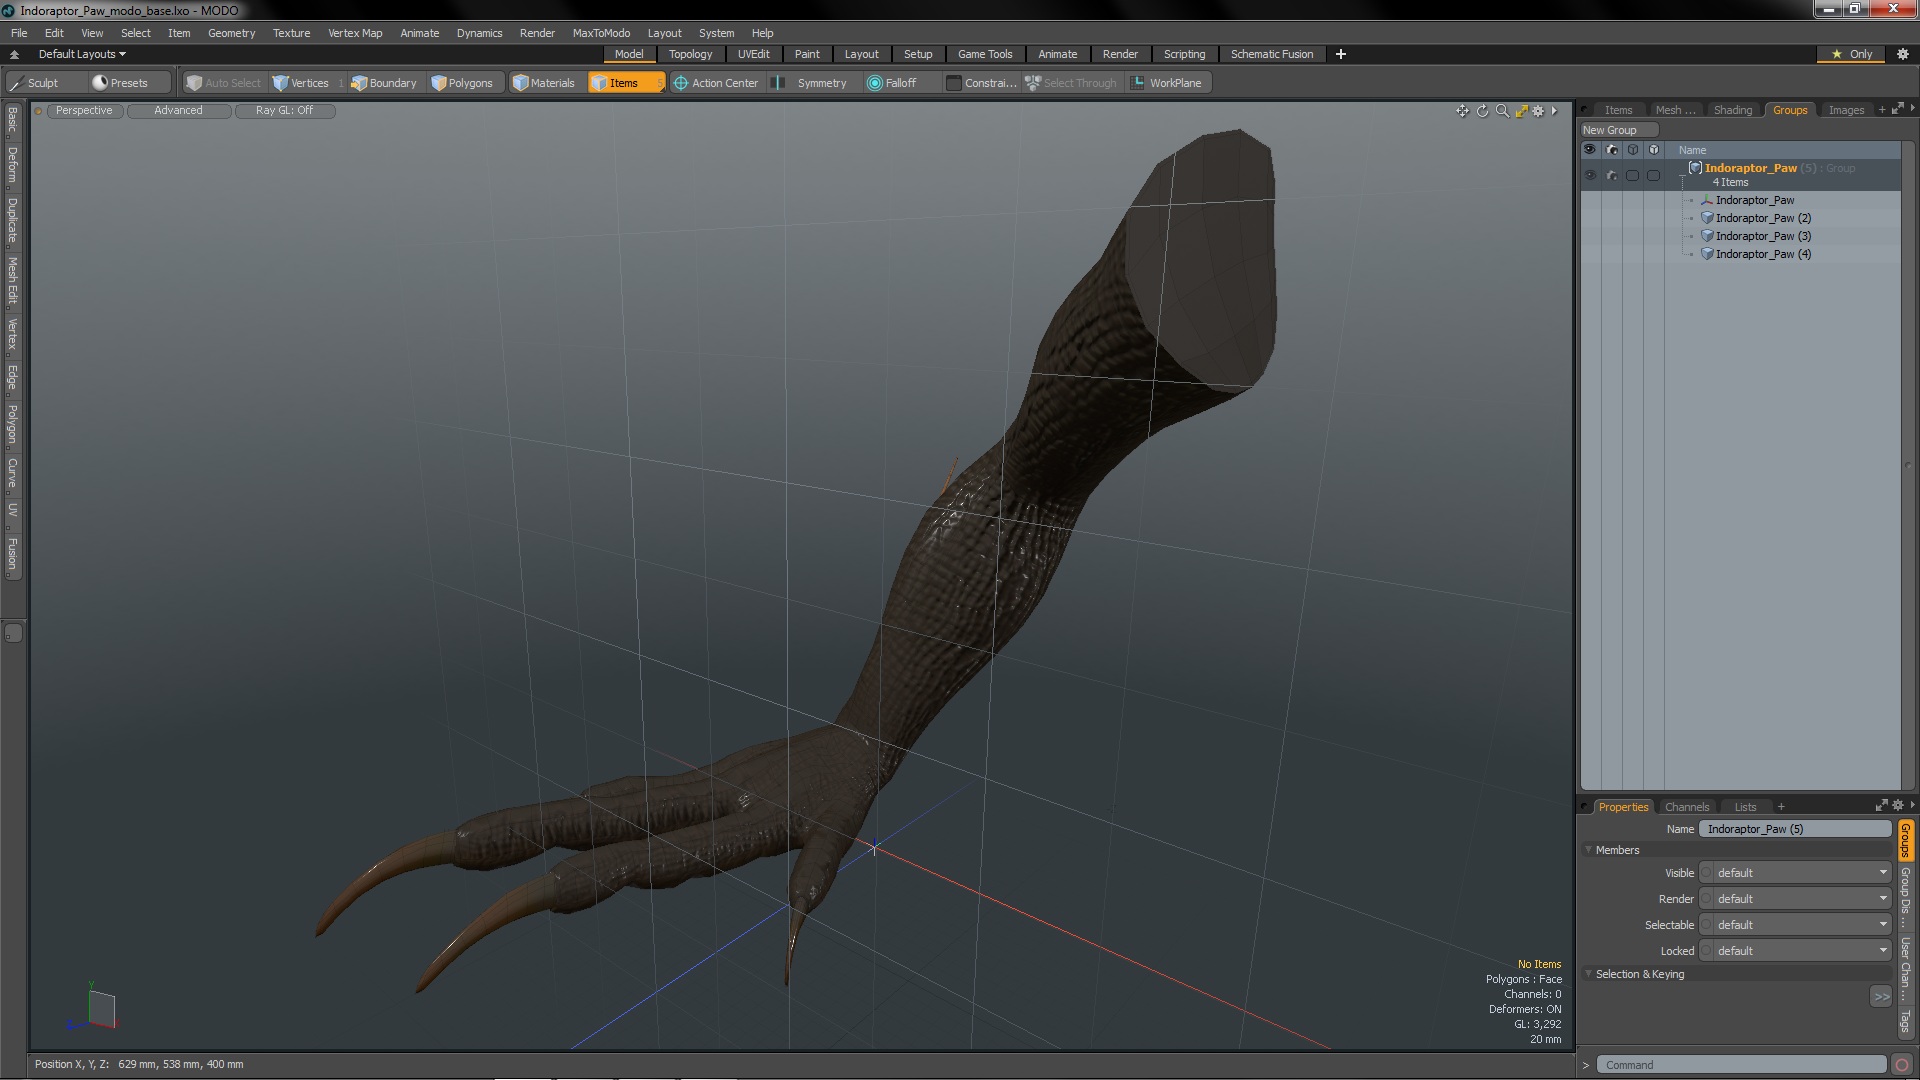Click the viewport pan move icon

coord(1462,111)
